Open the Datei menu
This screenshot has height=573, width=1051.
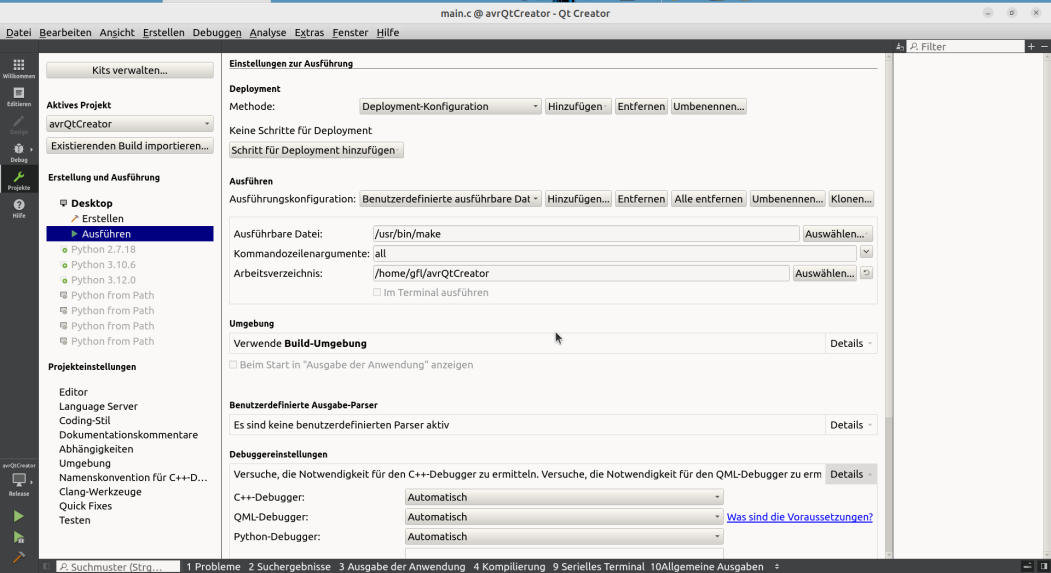pyautogui.click(x=19, y=32)
